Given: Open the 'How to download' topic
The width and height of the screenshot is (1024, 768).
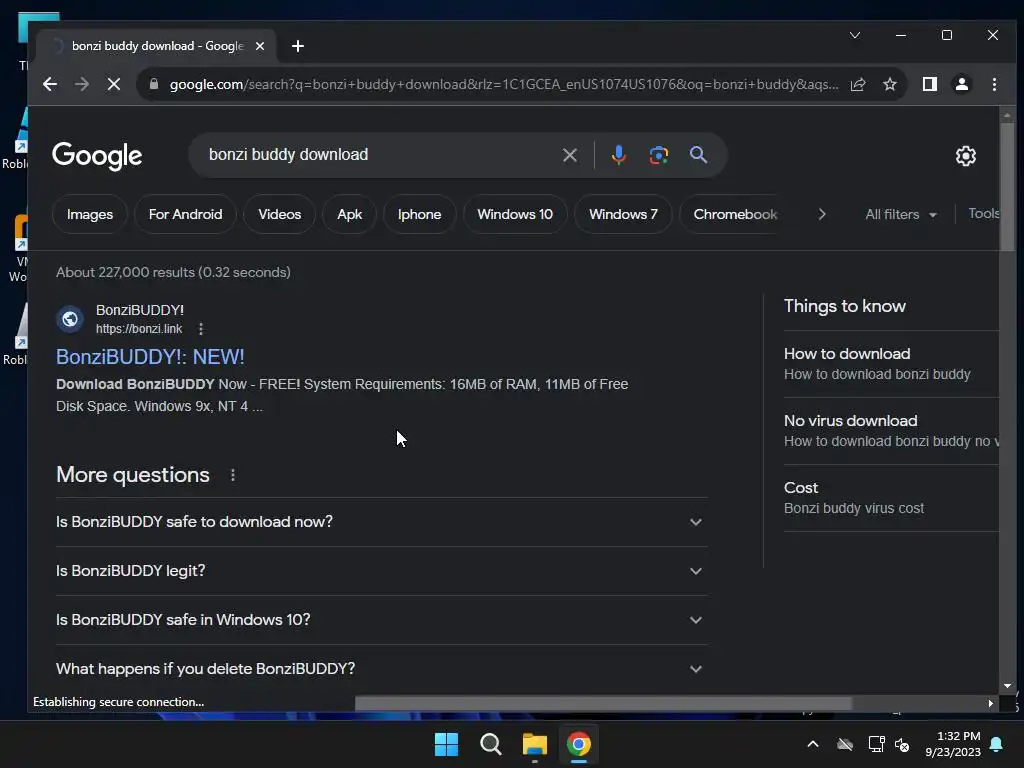Looking at the screenshot, I should (891, 364).
